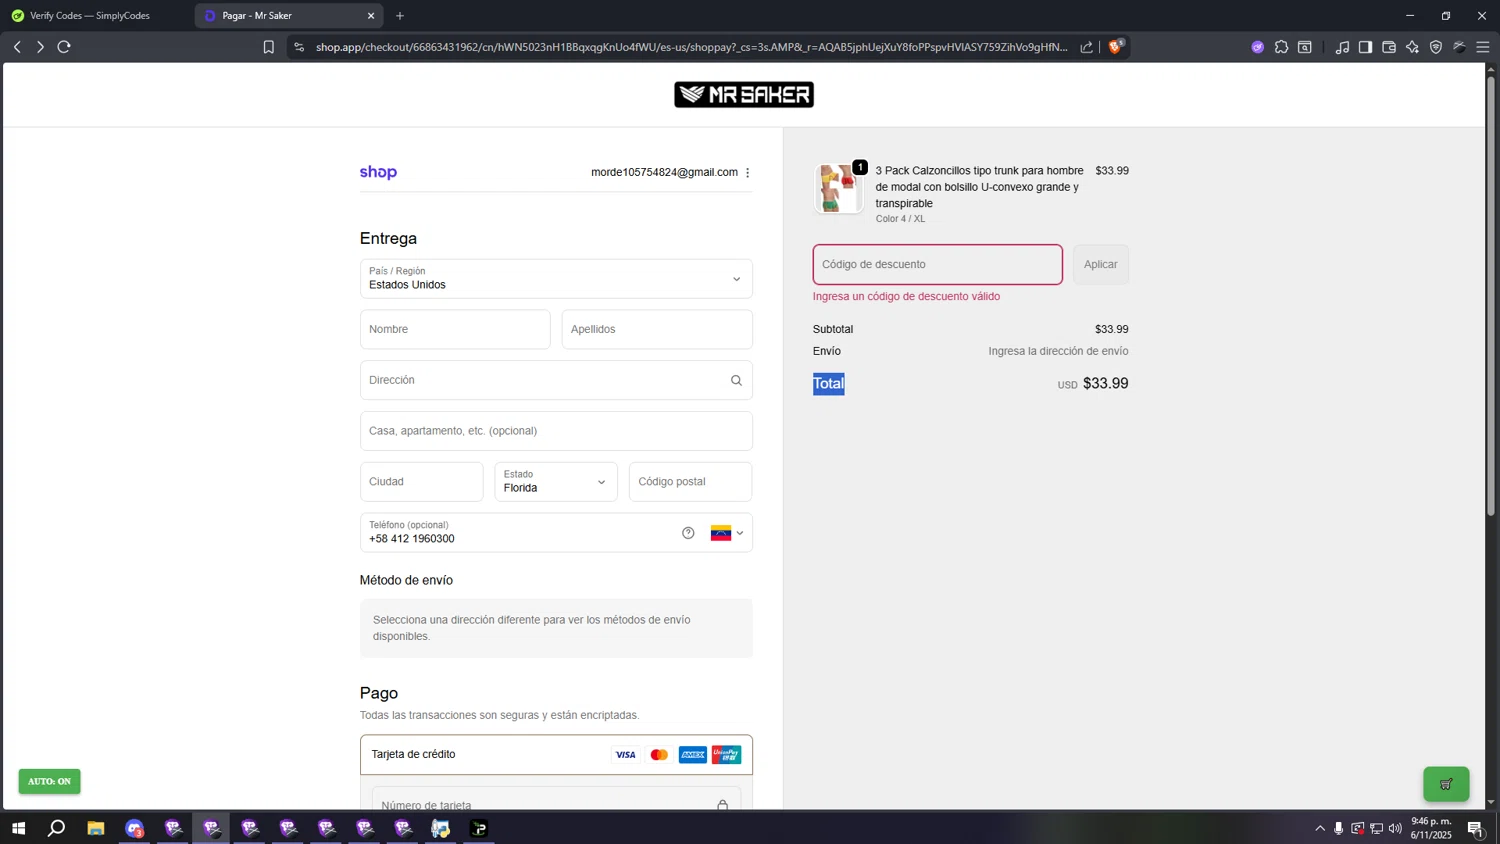The width and height of the screenshot is (1500, 844).
Task: Open Brave Shields lion icon
Action: coord(1115,47)
